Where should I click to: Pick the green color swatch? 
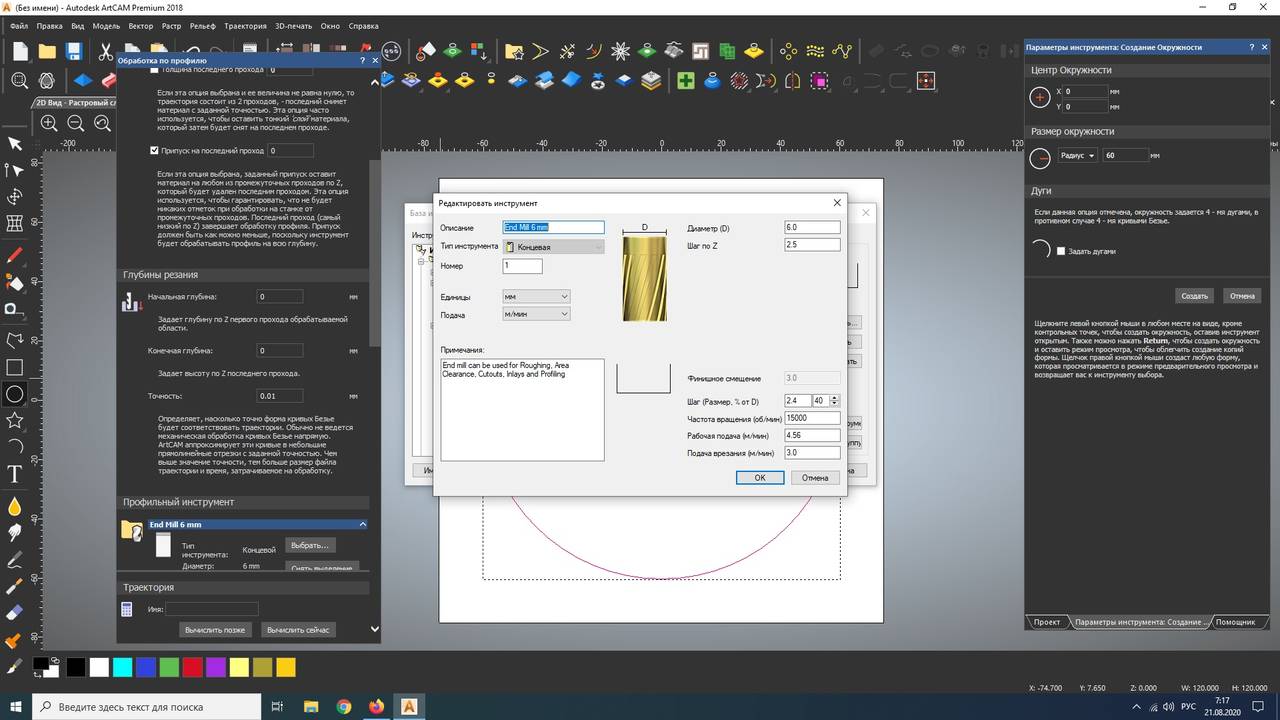point(169,666)
